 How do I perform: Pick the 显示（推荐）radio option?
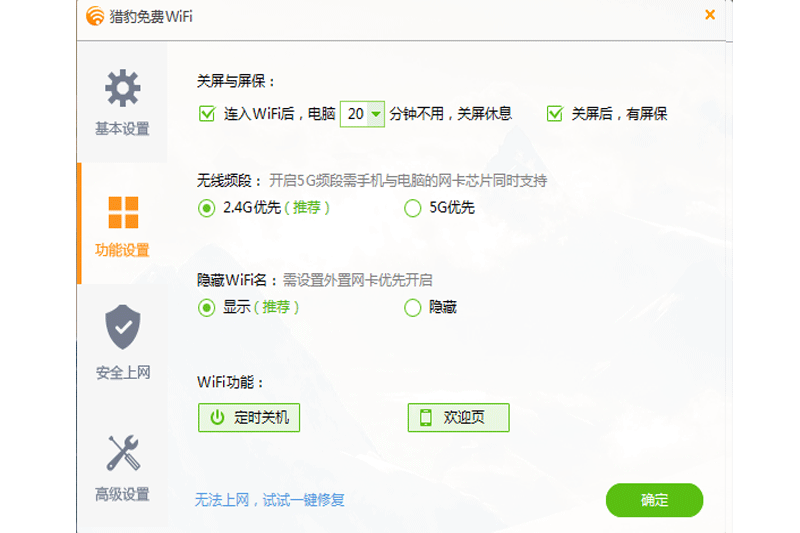coord(207,308)
